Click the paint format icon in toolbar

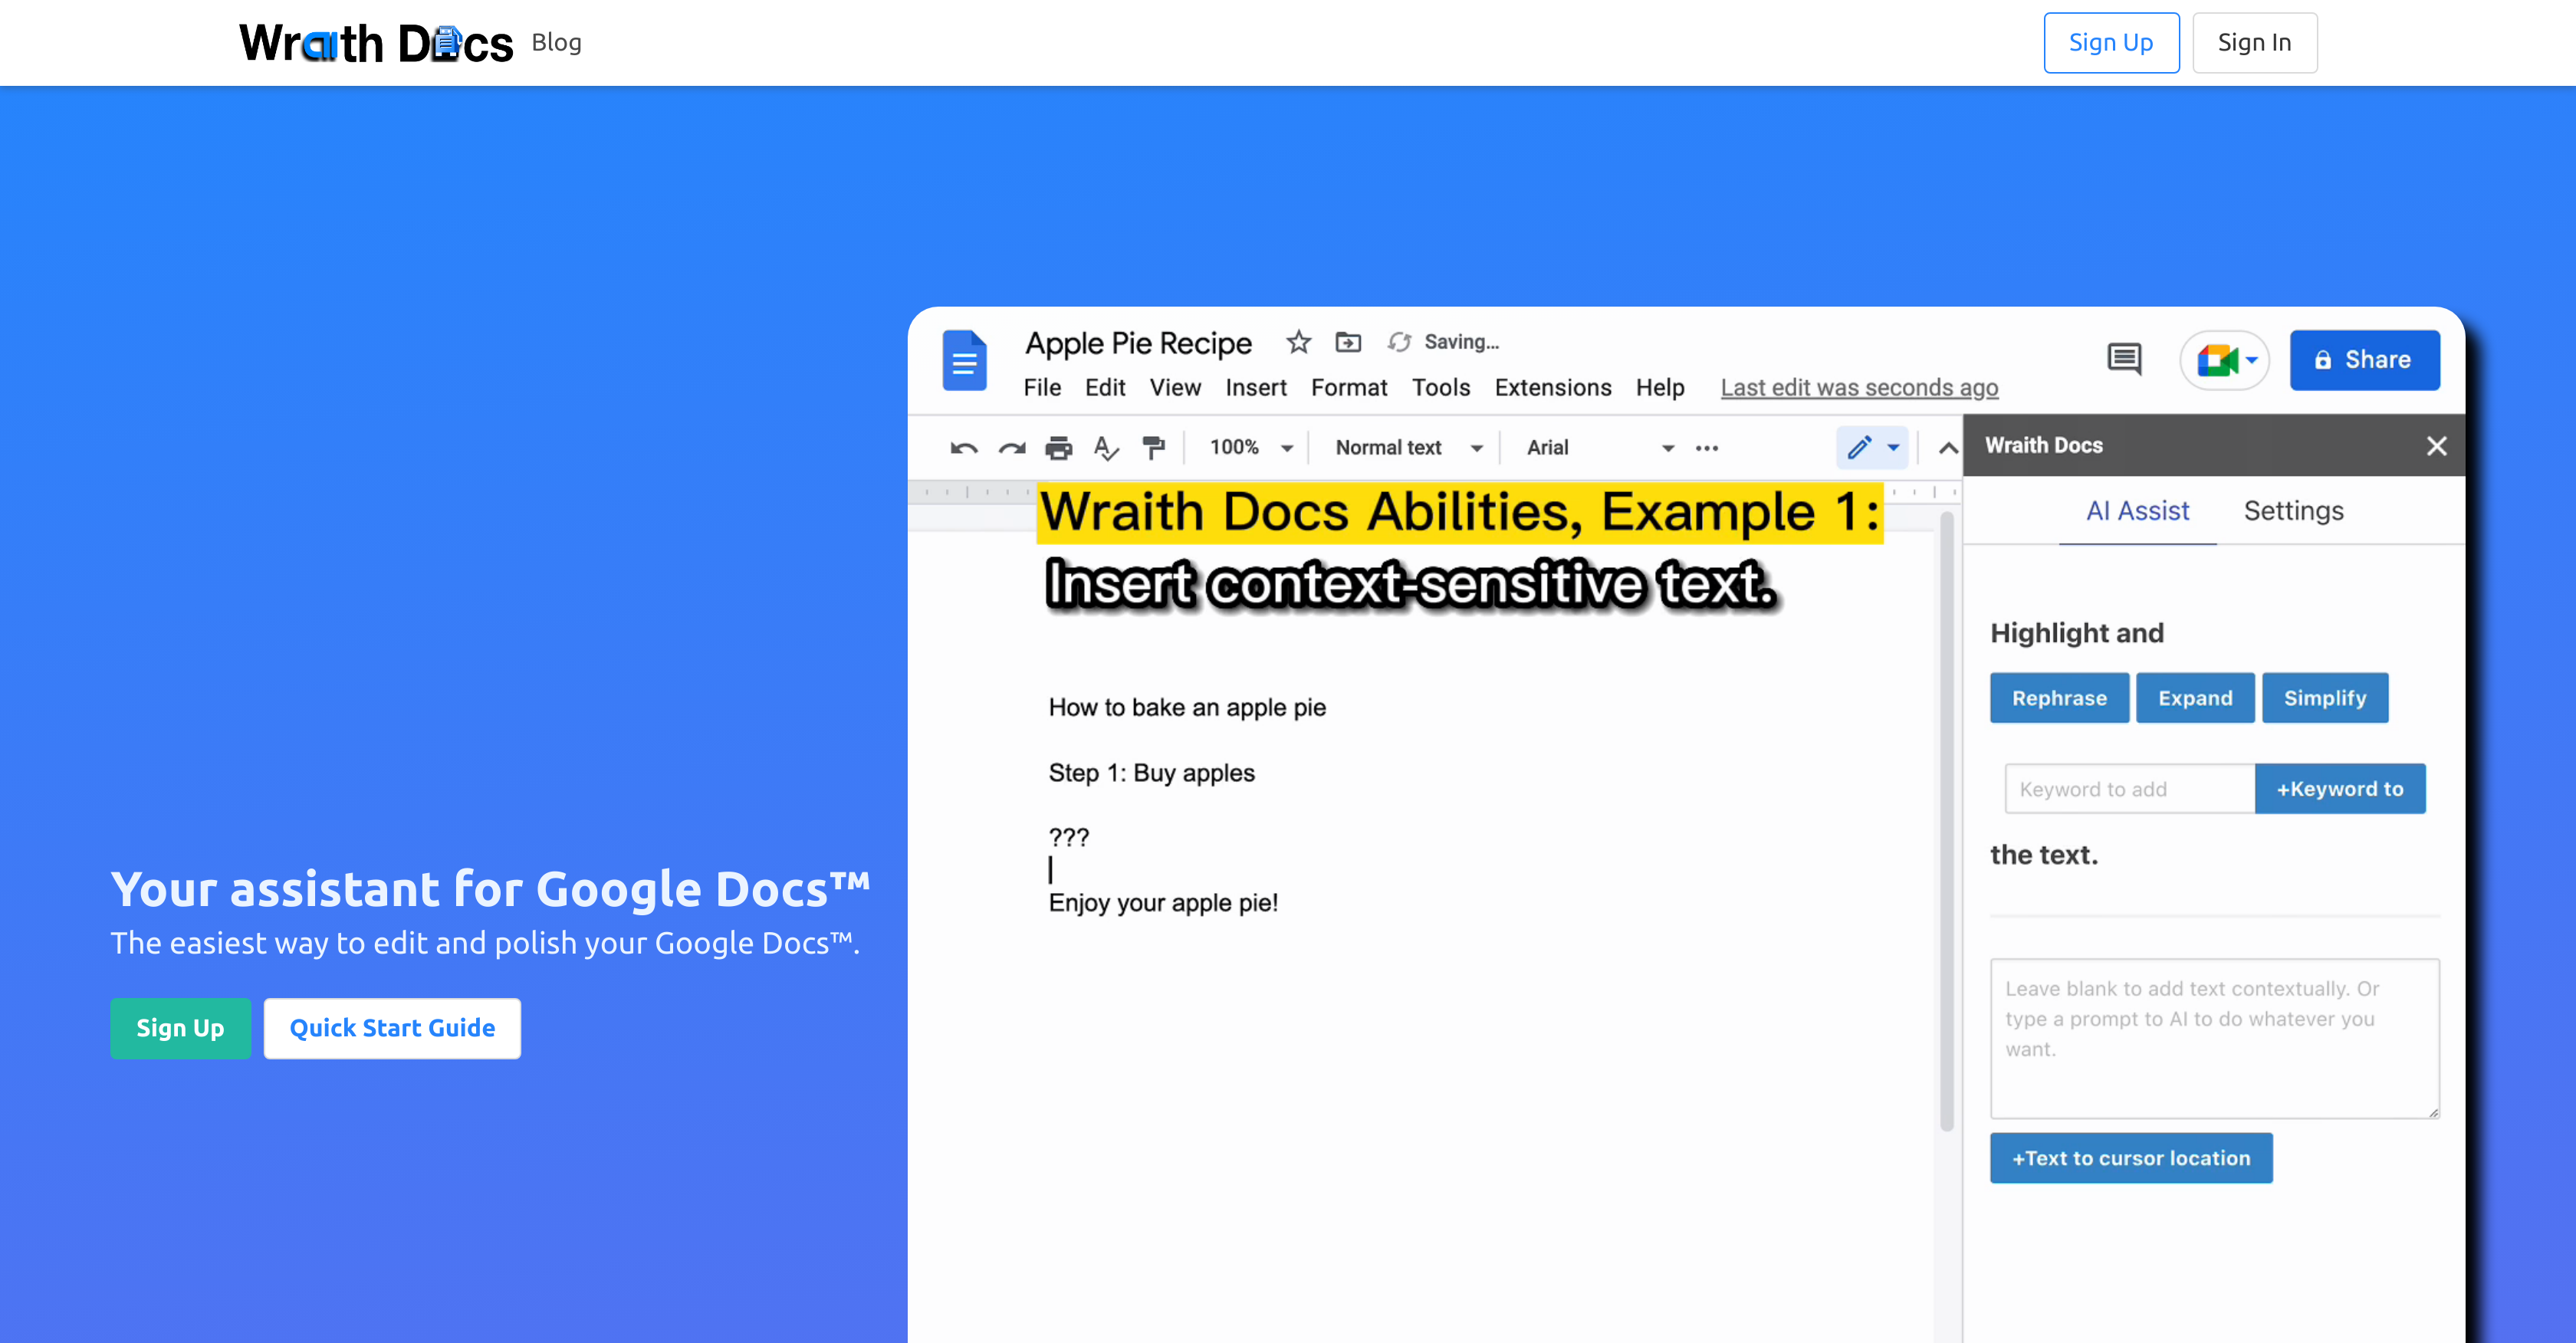tap(1155, 447)
